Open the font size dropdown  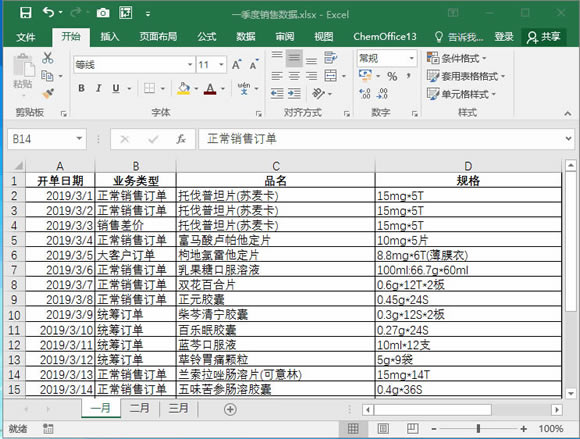point(221,65)
